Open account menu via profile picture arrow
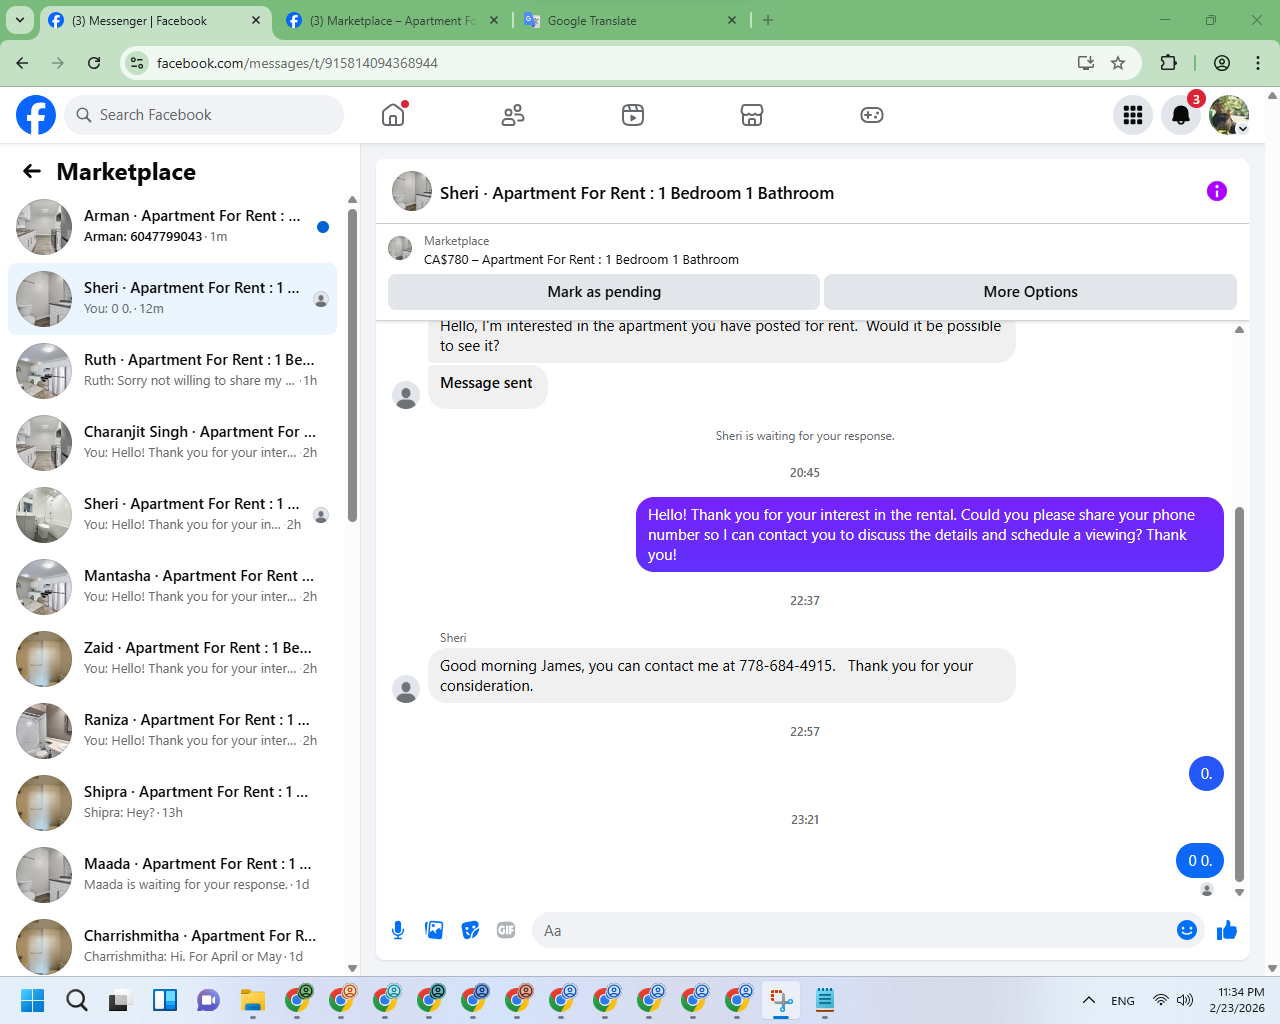 click(x=1229, y=115)
